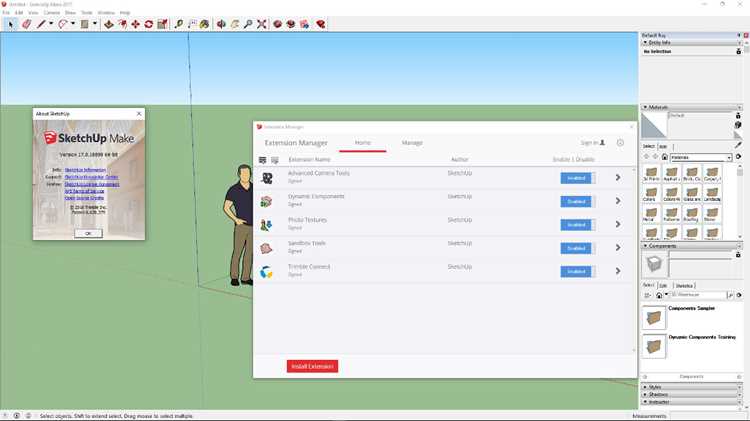
Task: Click the Open Source Credits link
Action: click(84, 198)
